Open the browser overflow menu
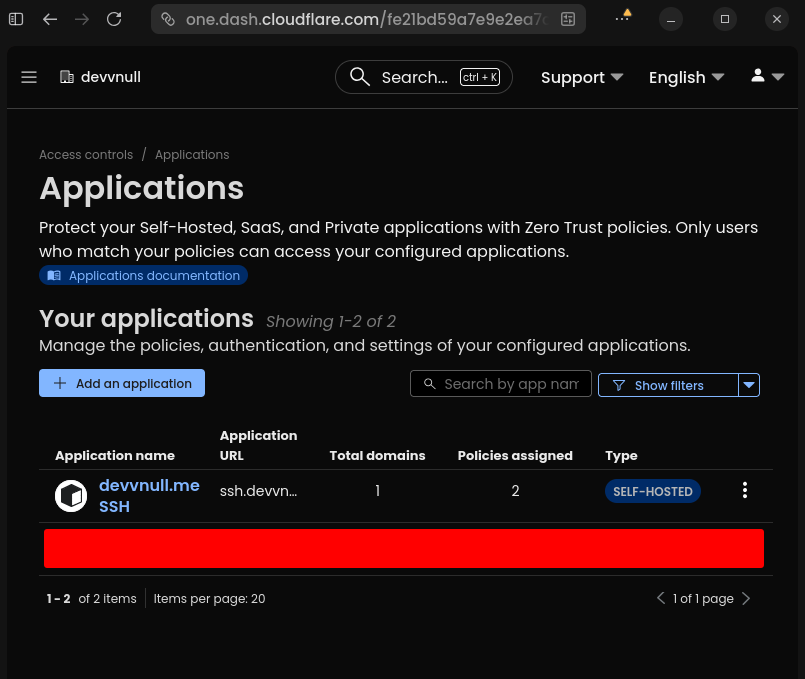805x679 pixels. [x=622, y=19]
